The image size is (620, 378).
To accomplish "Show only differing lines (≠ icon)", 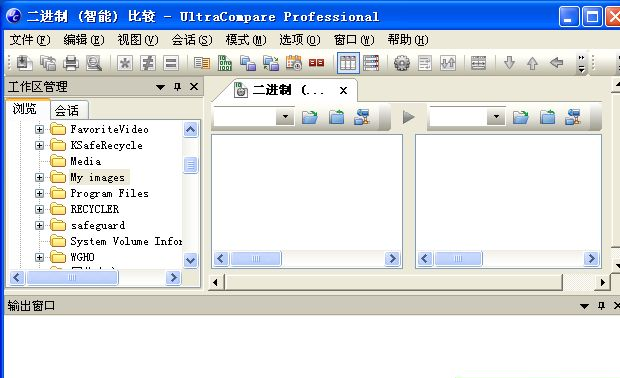I will 148,63.
